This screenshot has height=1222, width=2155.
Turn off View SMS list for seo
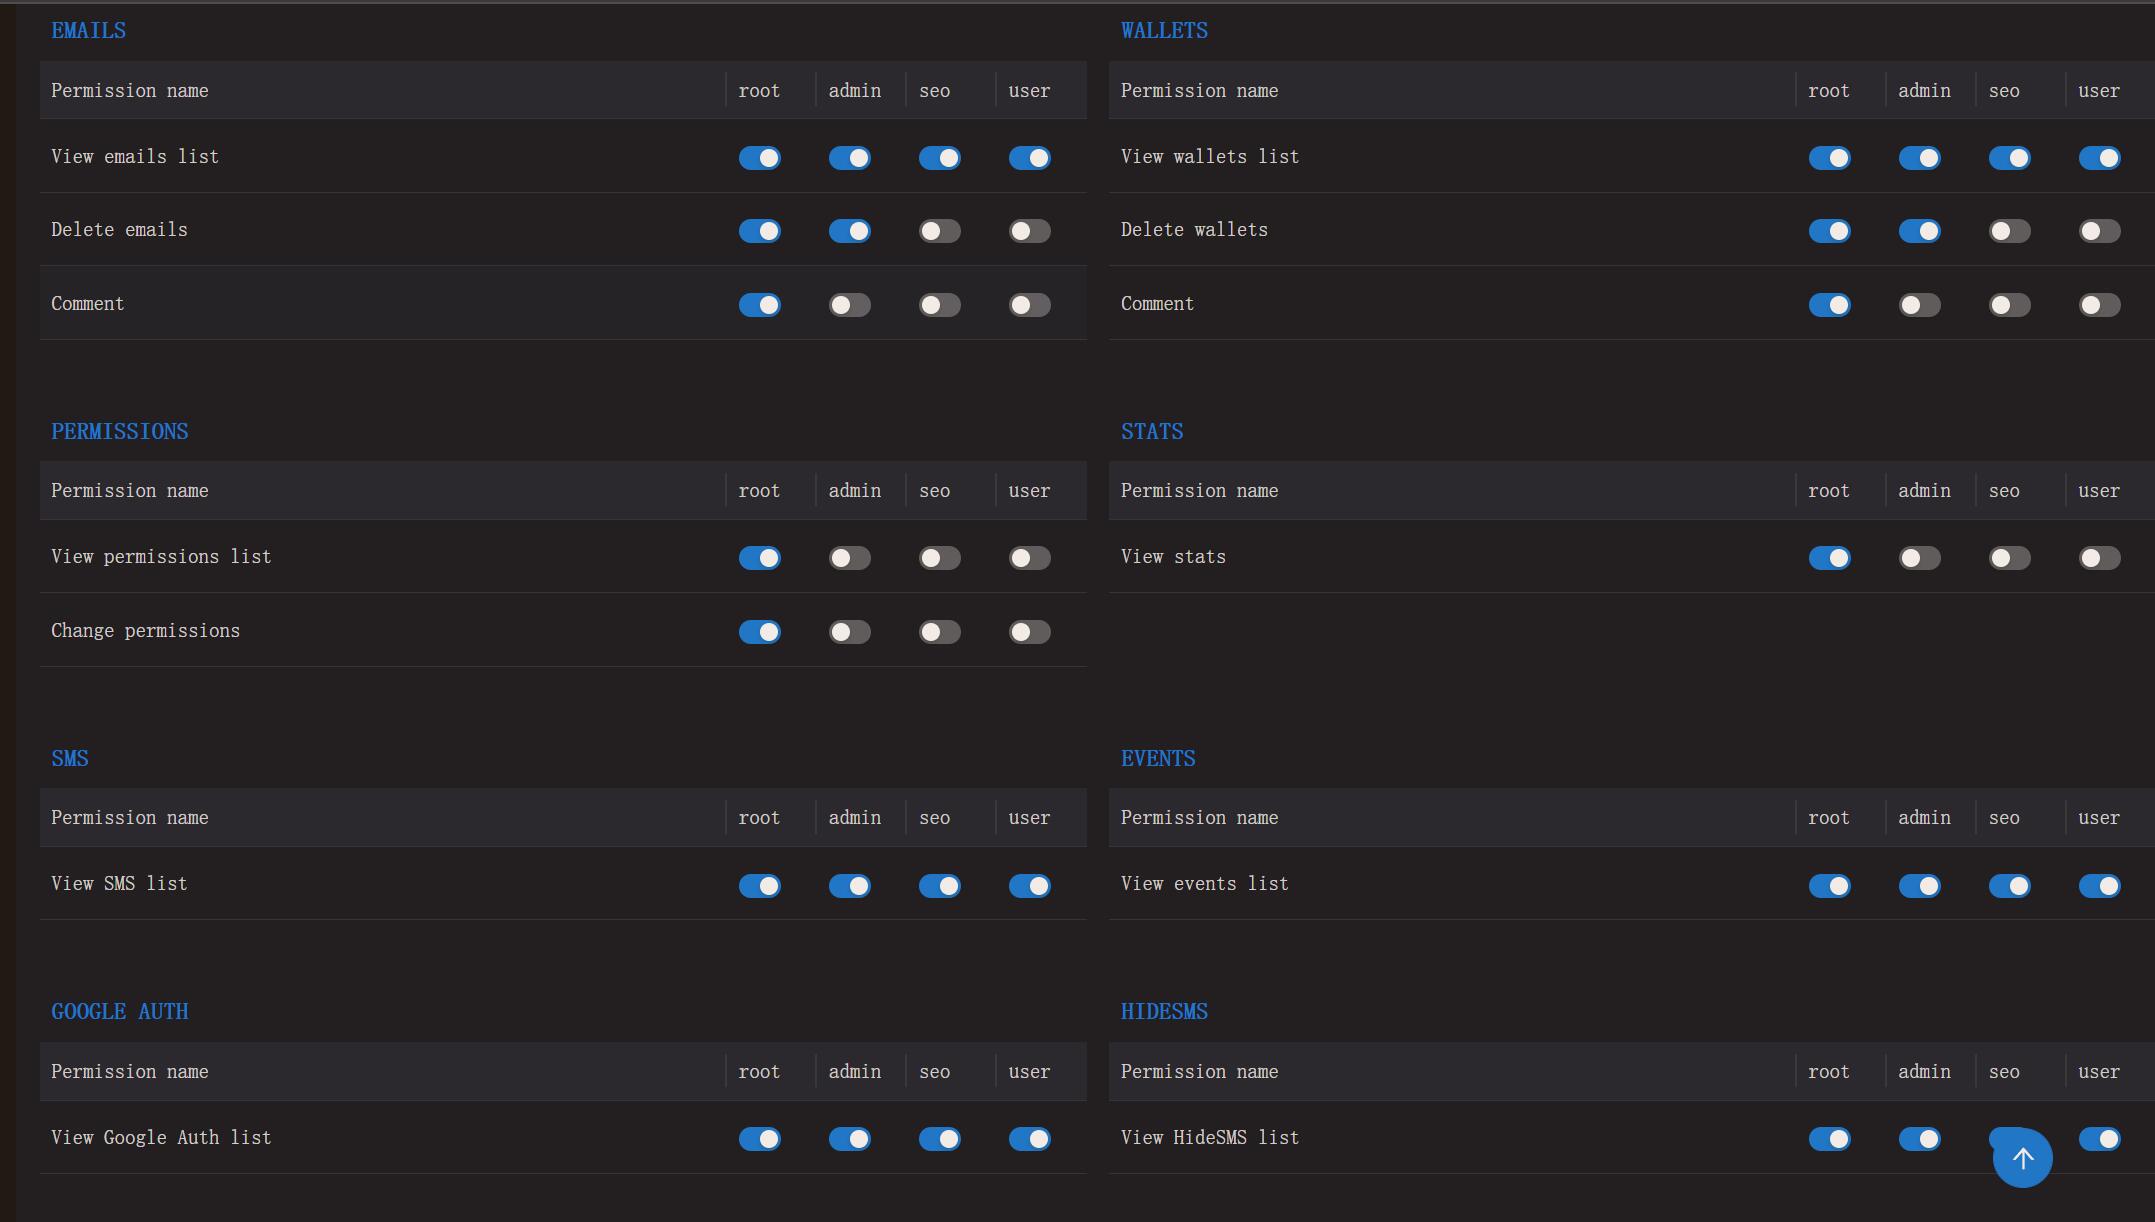tap(939, 886)
